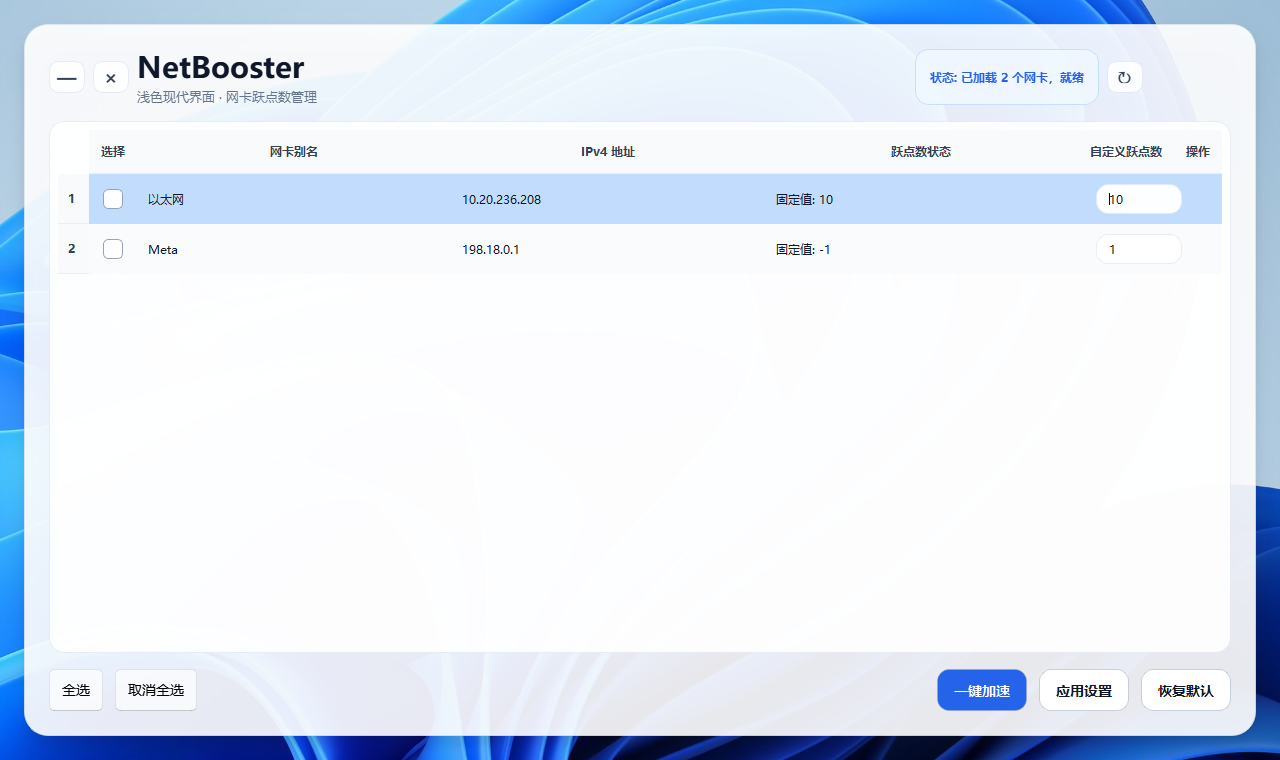Click the status label 已加载 2 个网卡
1280x760 pixels.
click(1007, 77)
